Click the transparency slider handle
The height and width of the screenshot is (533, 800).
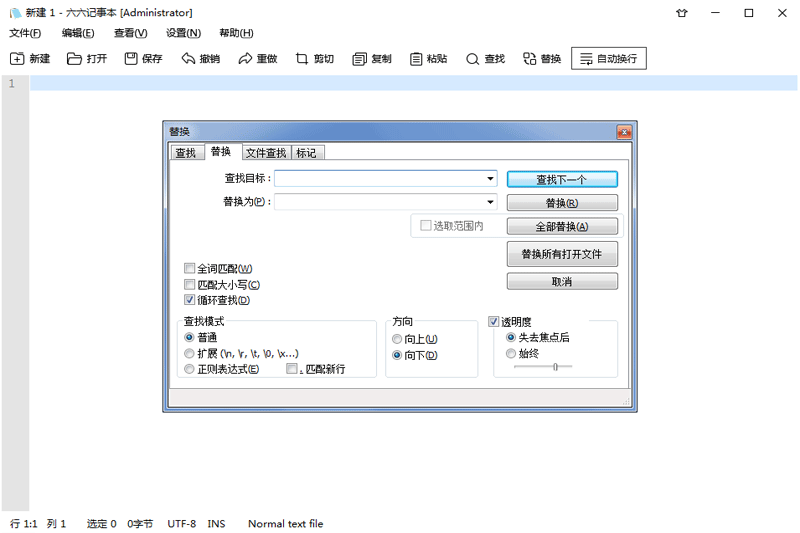556,366
